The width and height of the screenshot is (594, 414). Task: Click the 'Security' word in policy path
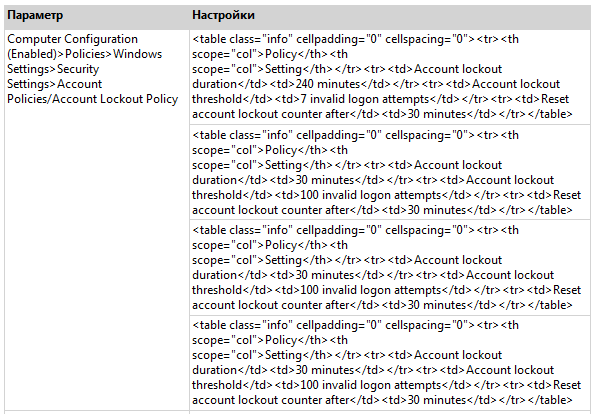click(x=78, y=69)
